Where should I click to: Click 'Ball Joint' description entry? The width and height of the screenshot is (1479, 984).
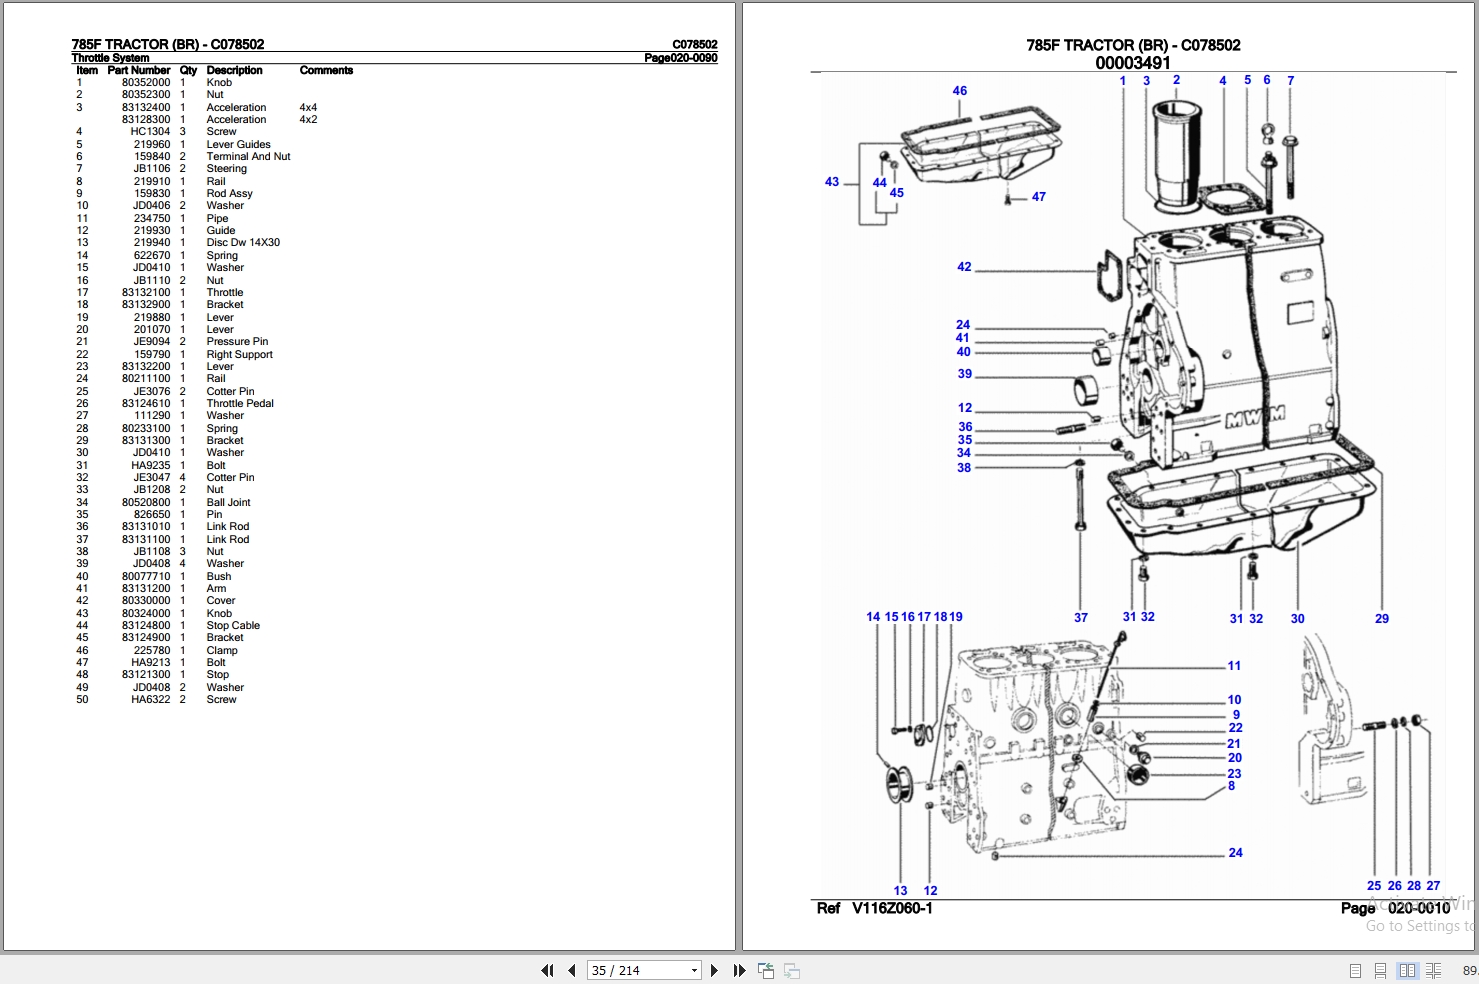[228, 502]
